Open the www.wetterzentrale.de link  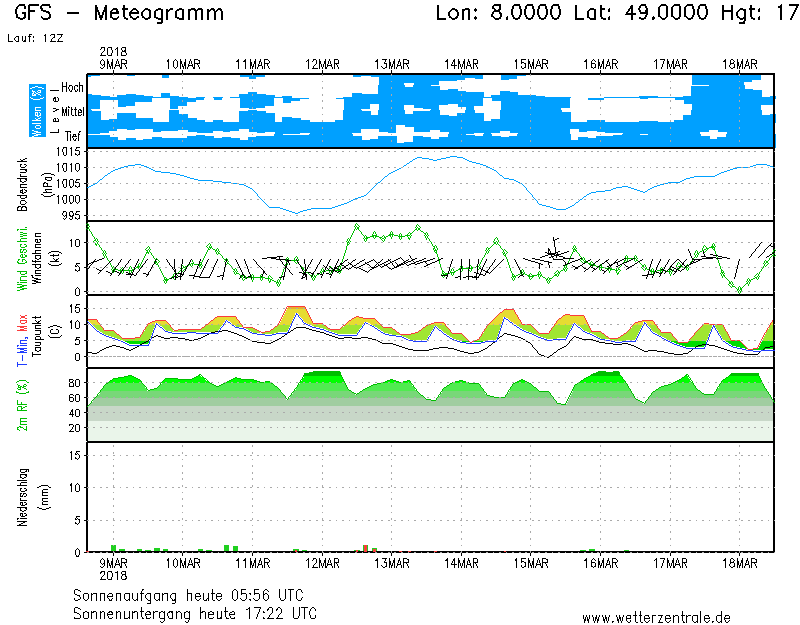point(656,618)
